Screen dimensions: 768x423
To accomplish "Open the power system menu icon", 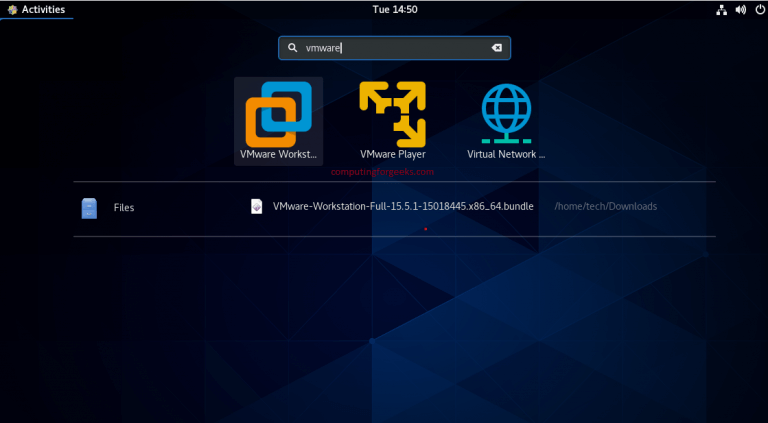I will coord(758,10).
